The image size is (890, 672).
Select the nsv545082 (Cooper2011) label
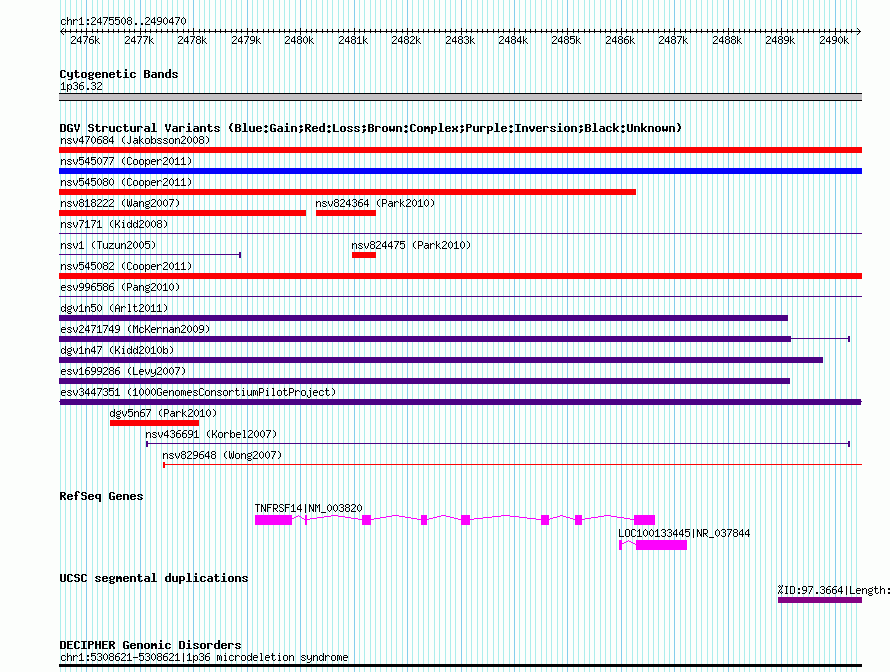point(126,266)
